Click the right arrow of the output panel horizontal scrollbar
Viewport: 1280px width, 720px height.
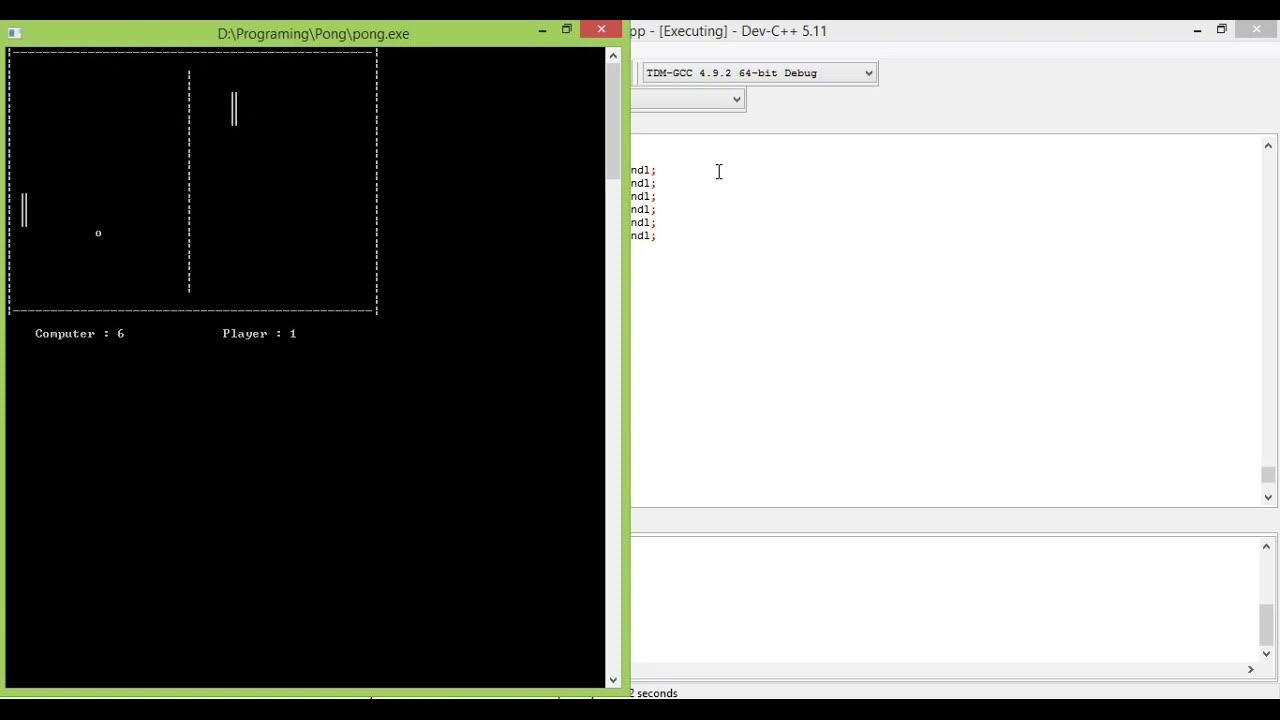coord(1250,669)
